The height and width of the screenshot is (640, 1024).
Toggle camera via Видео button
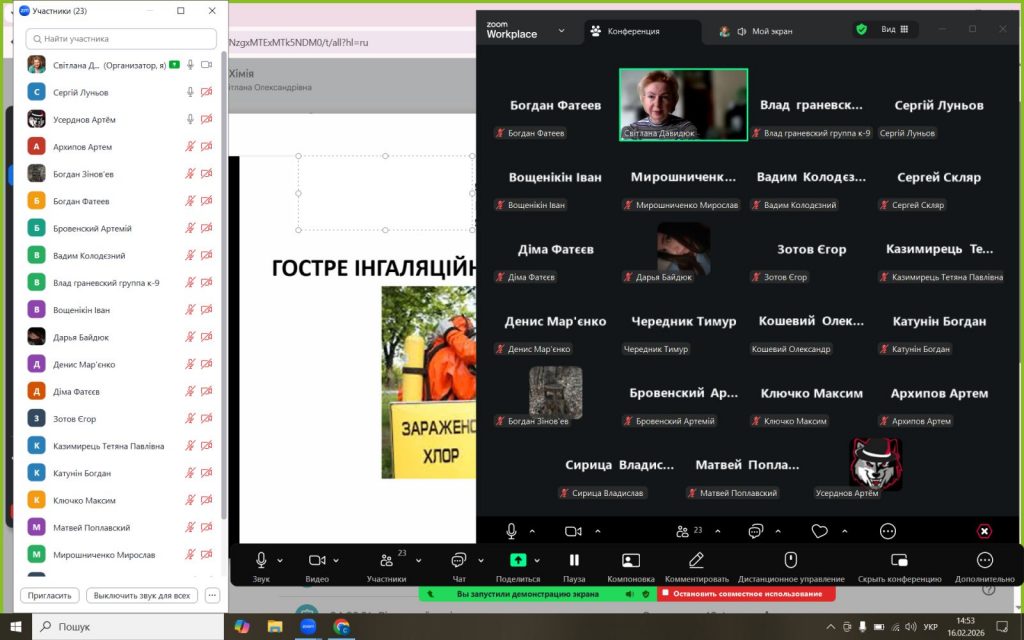pos(317,561)
